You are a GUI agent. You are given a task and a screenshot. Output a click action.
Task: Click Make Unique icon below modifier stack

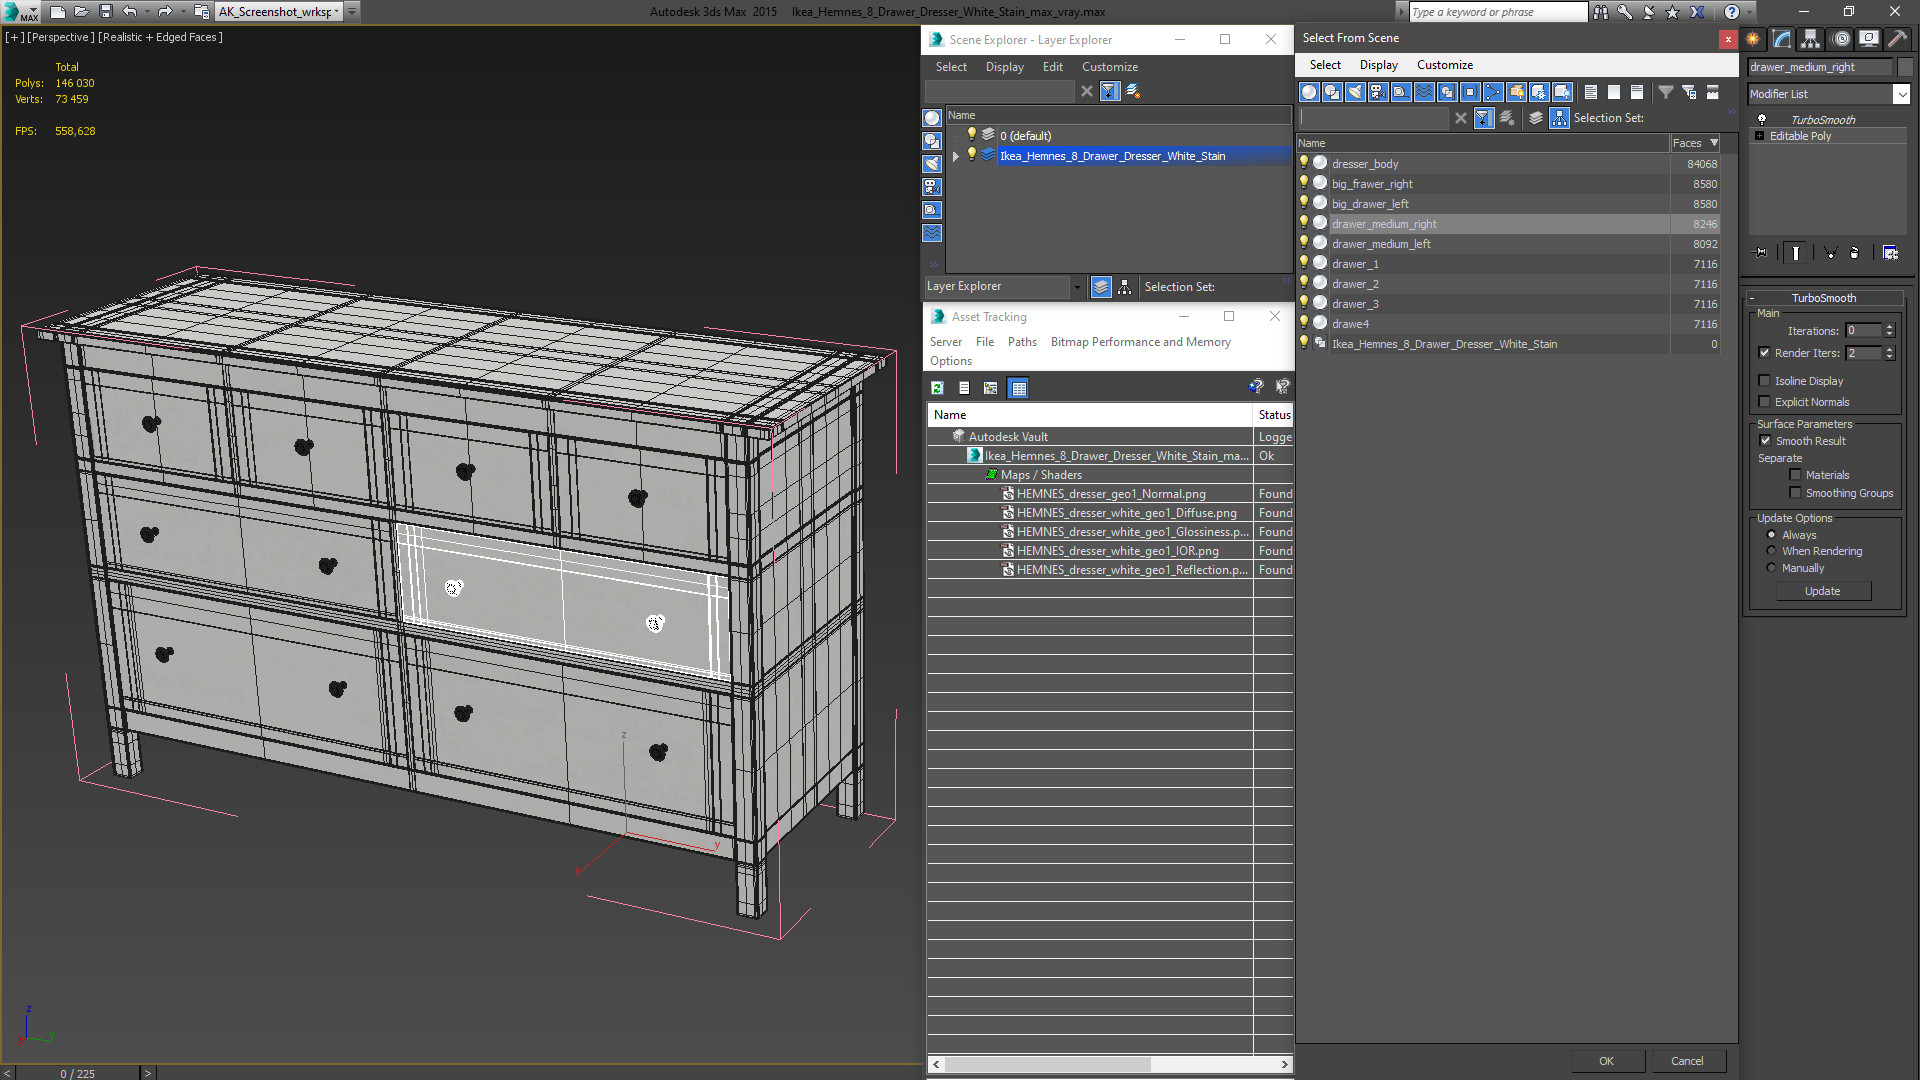[x=1830, y=253]
